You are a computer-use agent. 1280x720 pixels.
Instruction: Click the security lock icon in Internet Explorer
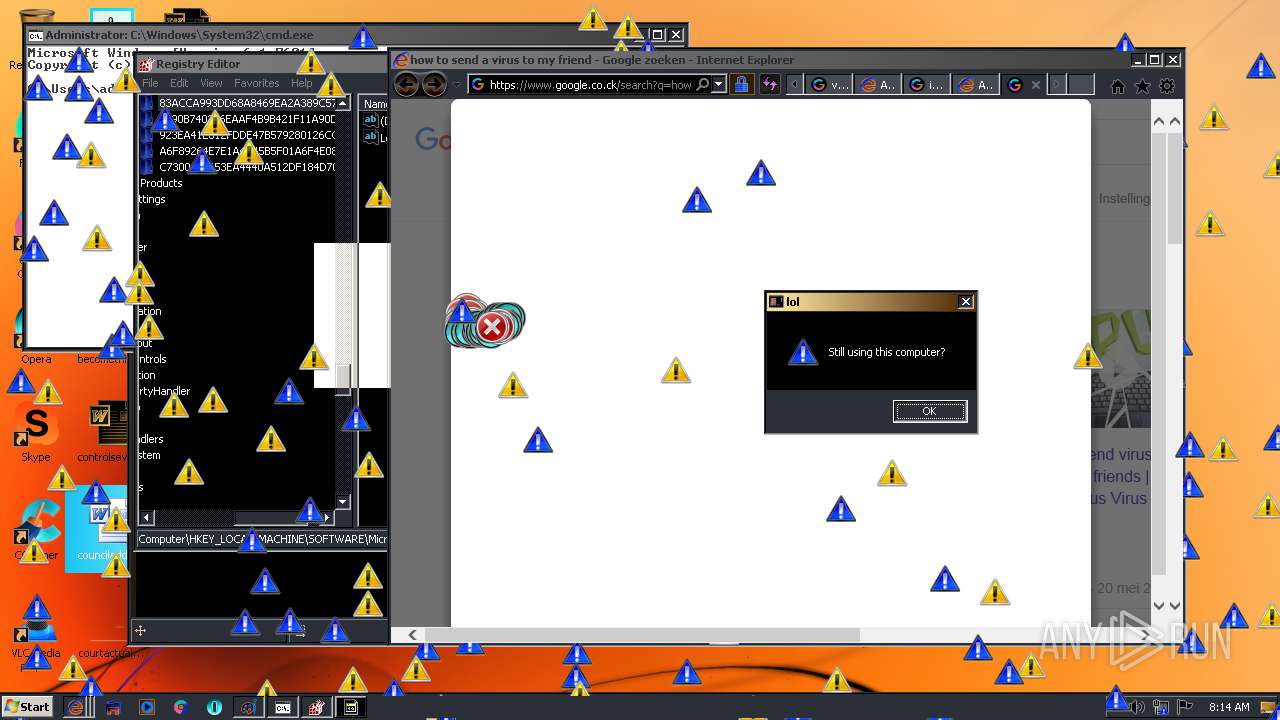741,85
